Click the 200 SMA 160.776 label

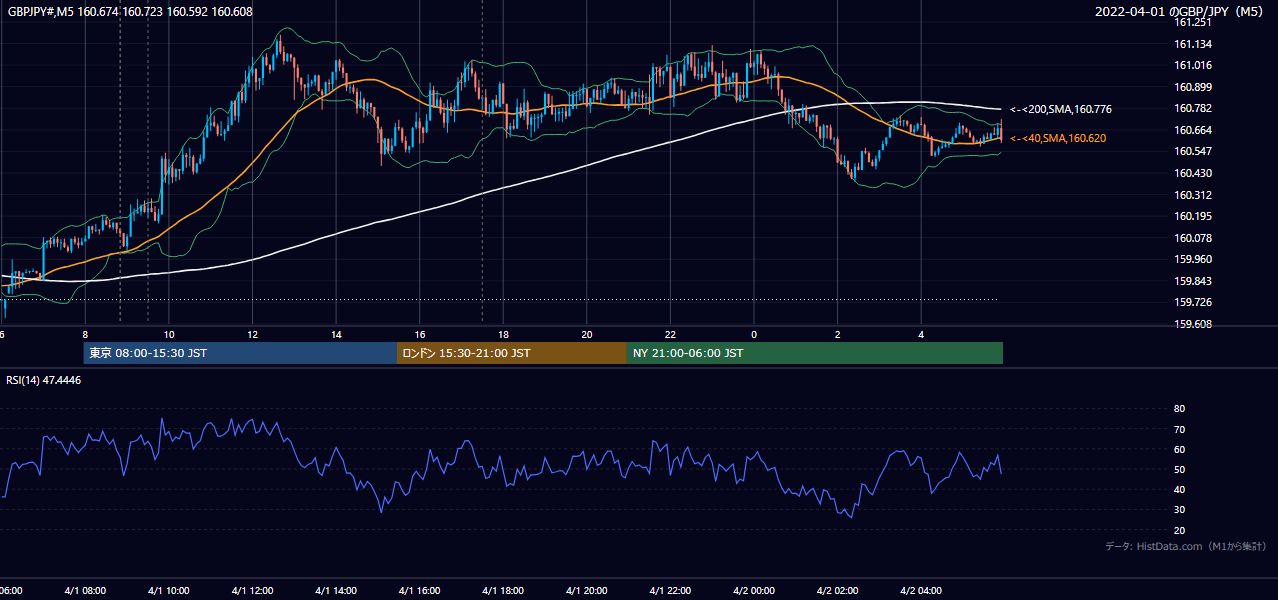(x=1061, y=109)
